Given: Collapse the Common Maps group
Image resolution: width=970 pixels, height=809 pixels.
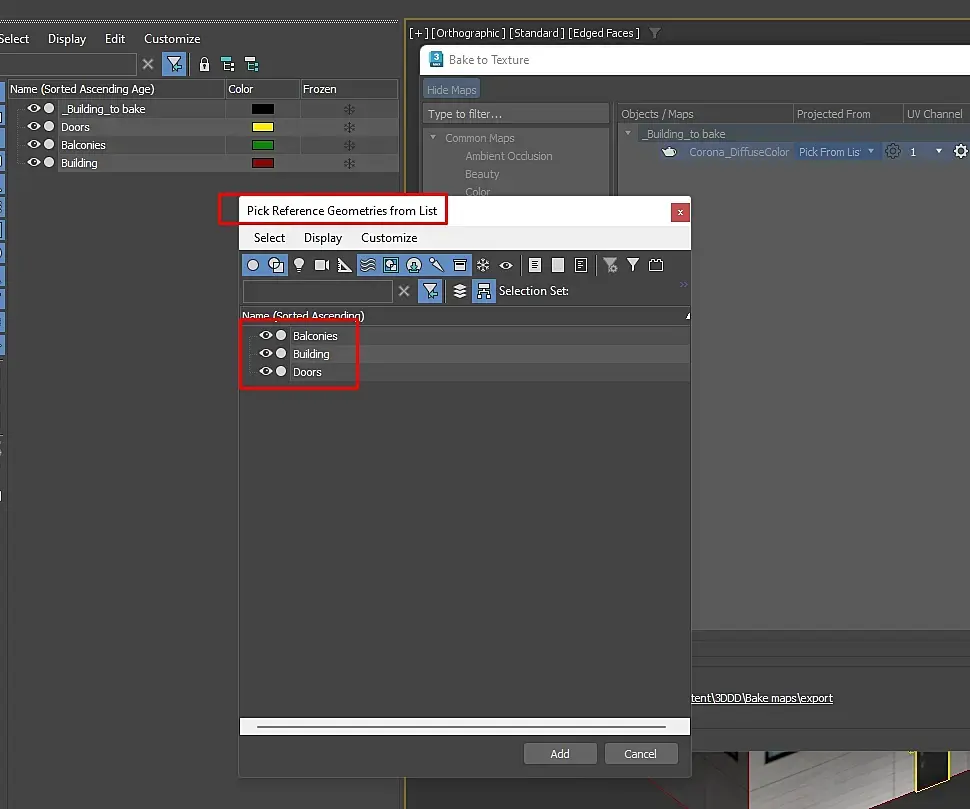Looking at the screenshot, I should [433, 137].
